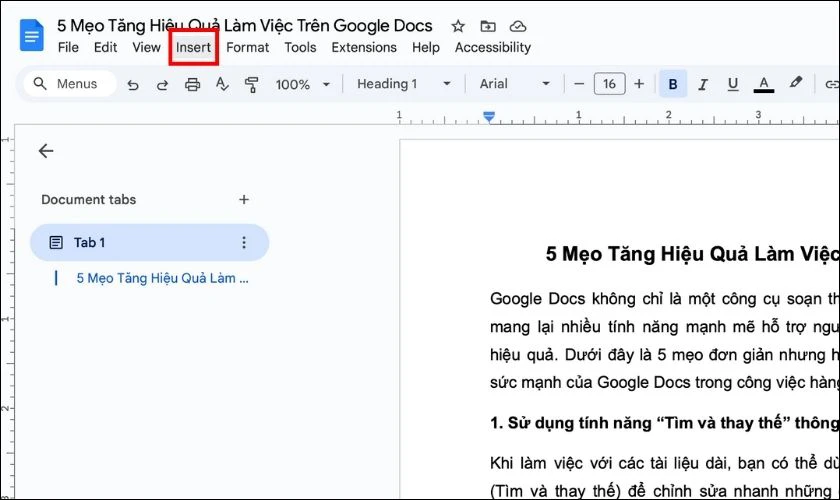The width and height of the screenshot is (840, 500).
Task: Click the left indent marker on ruler
Action: pyautogui.click(x=489, y=116)
